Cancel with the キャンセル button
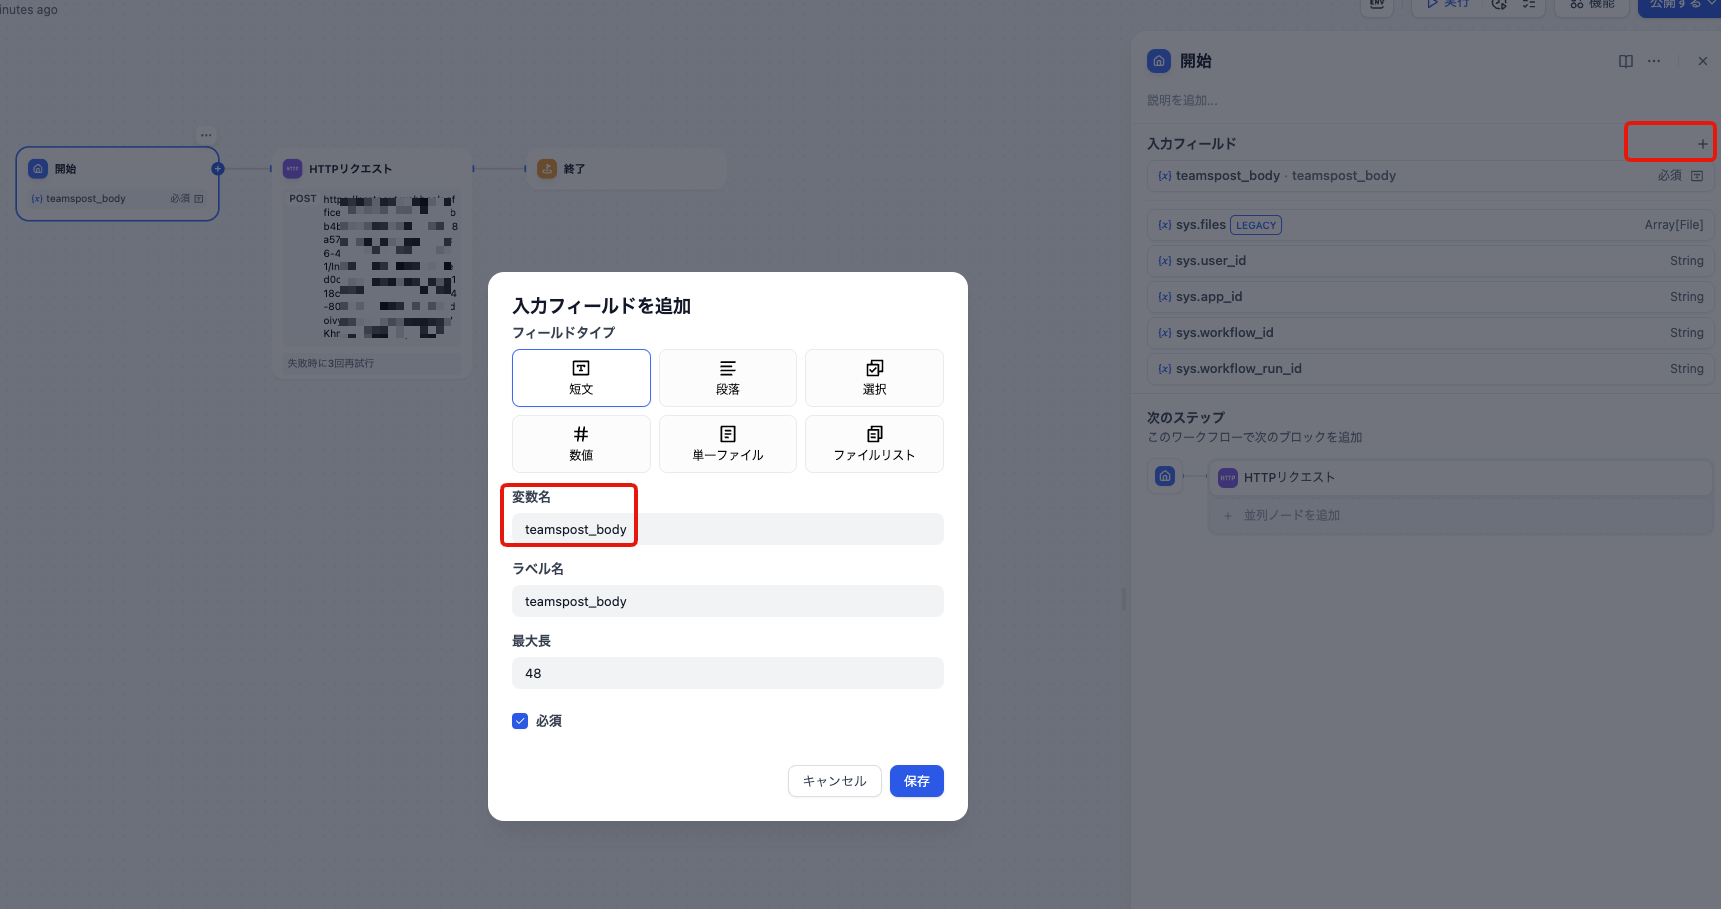 [835, 781]
